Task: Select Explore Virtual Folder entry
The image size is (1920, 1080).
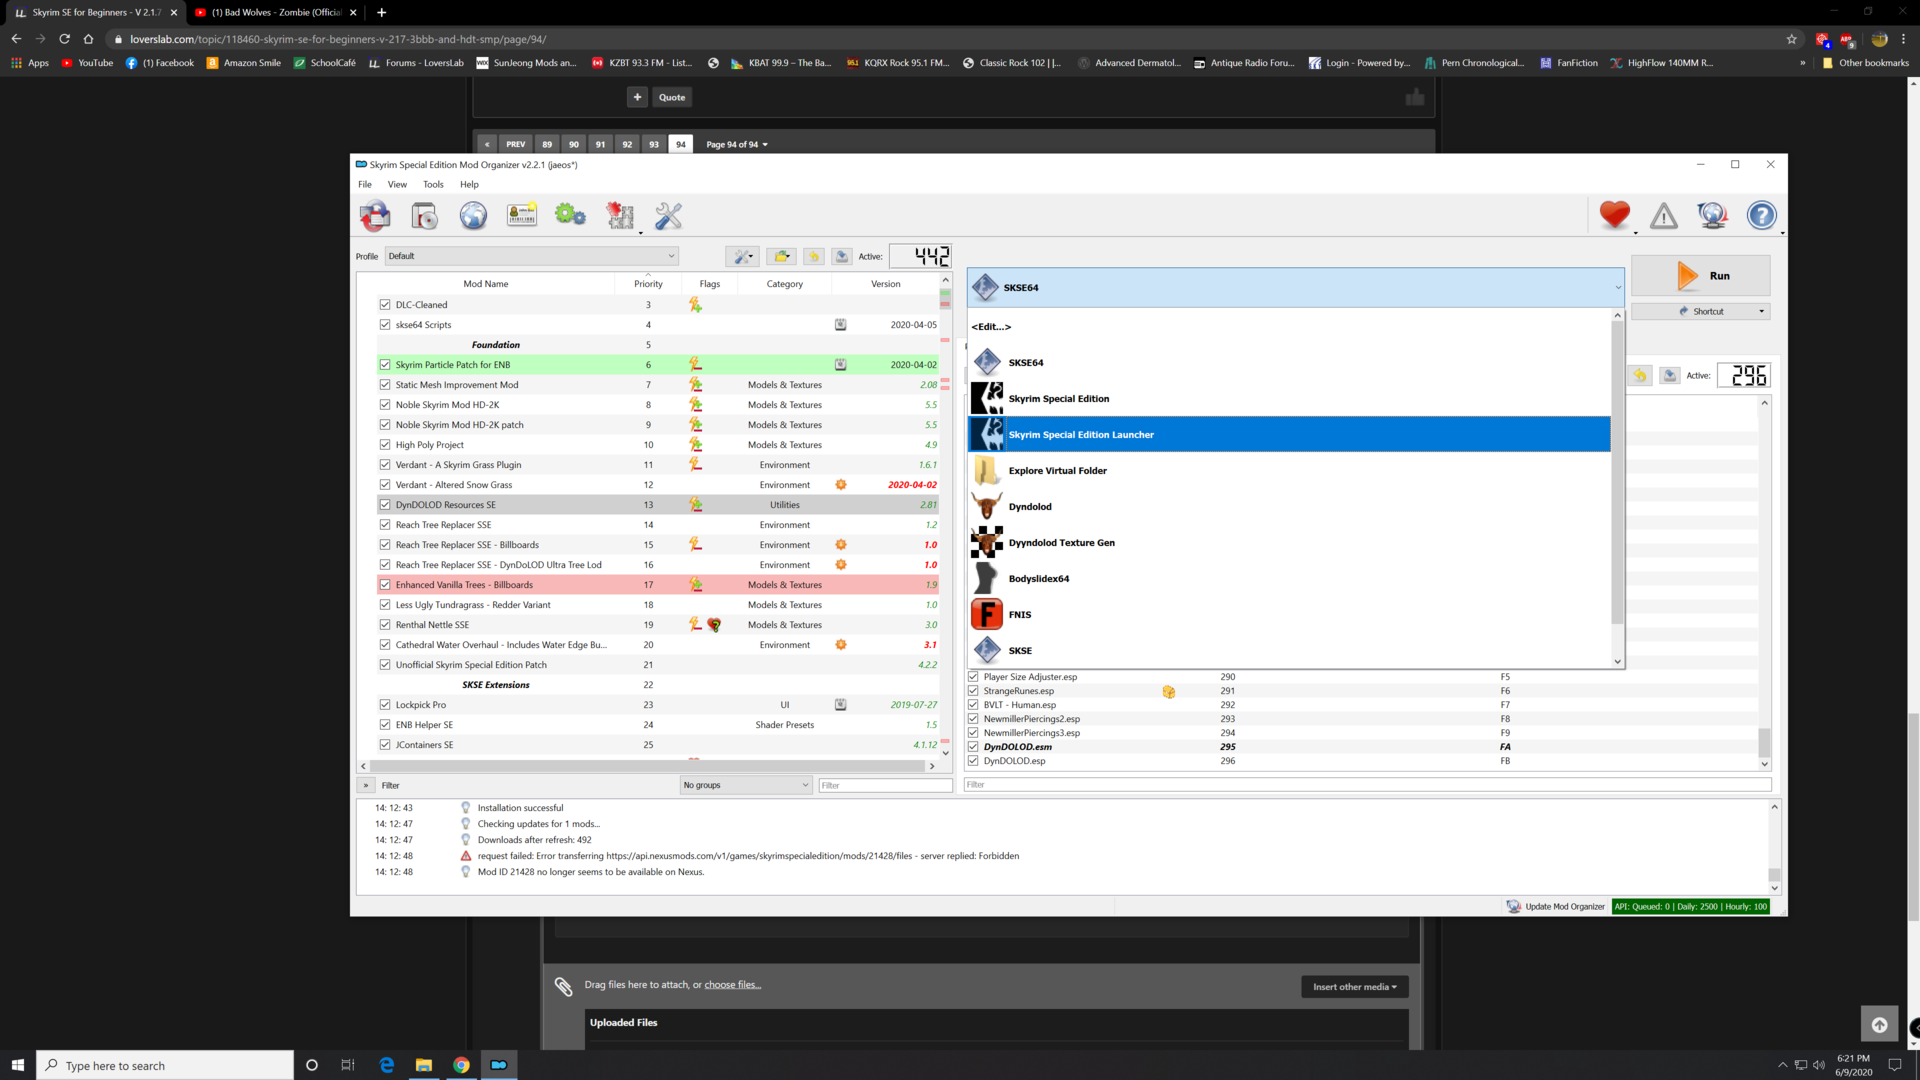Action: [1289, 471]
